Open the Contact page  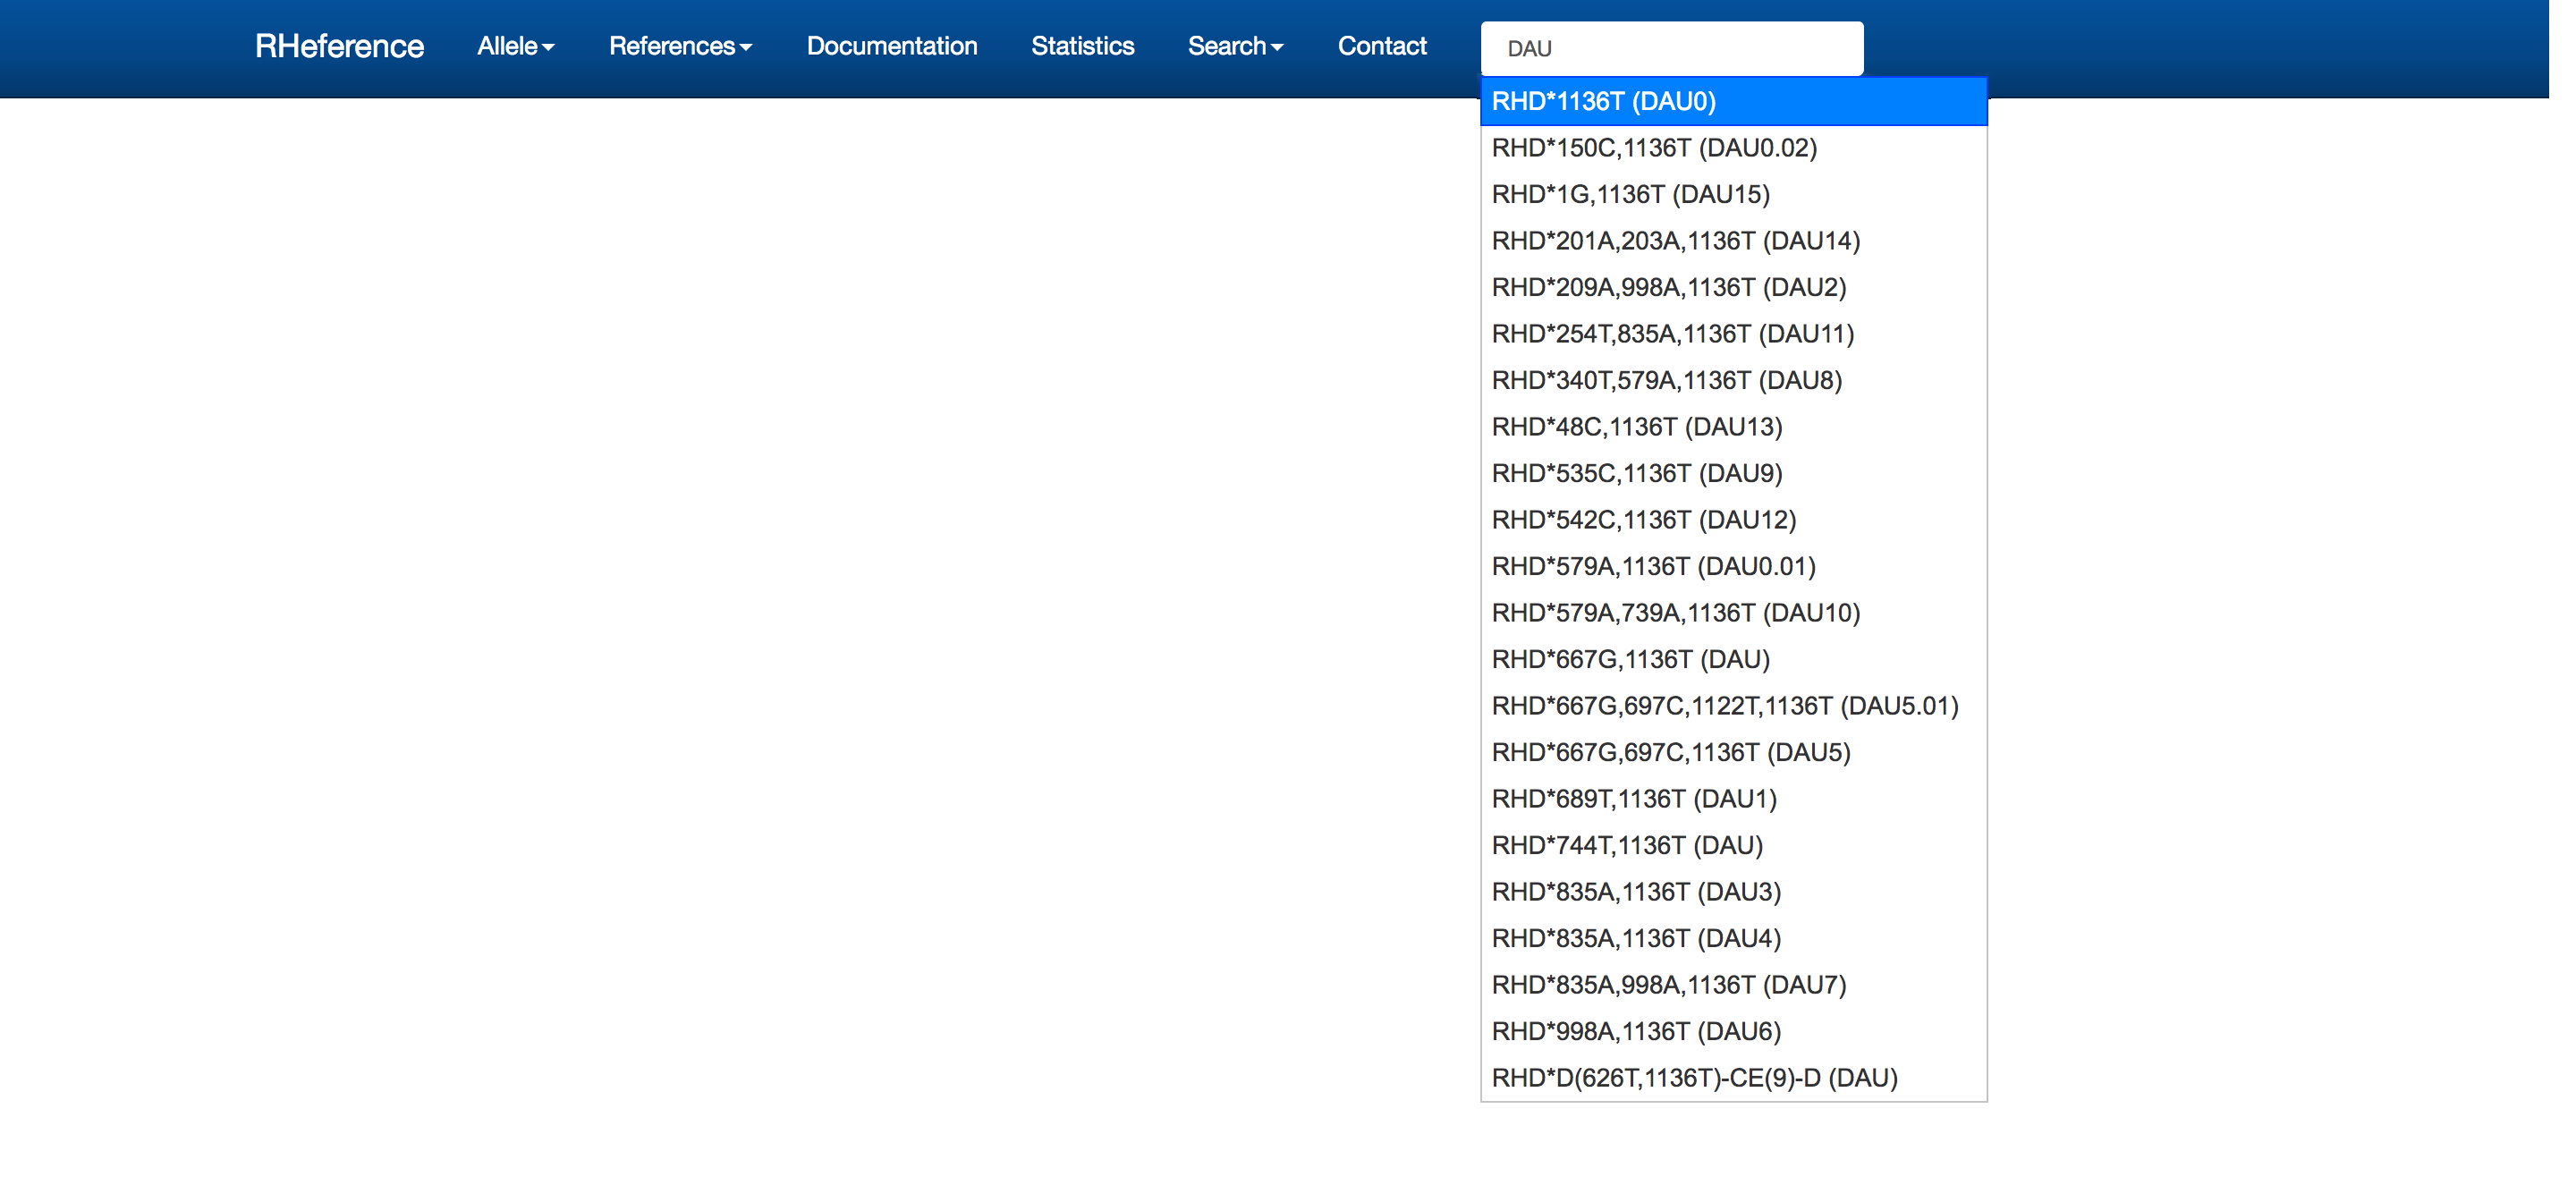coord(1382,46)
